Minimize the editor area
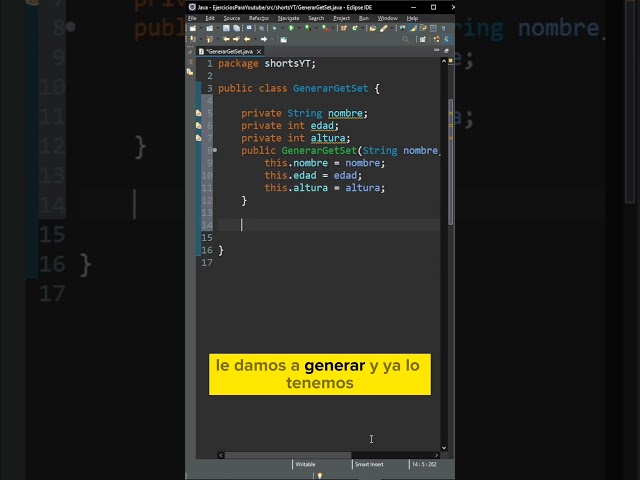The height and width of the screenshot is (480, 640). pos(436,50)
